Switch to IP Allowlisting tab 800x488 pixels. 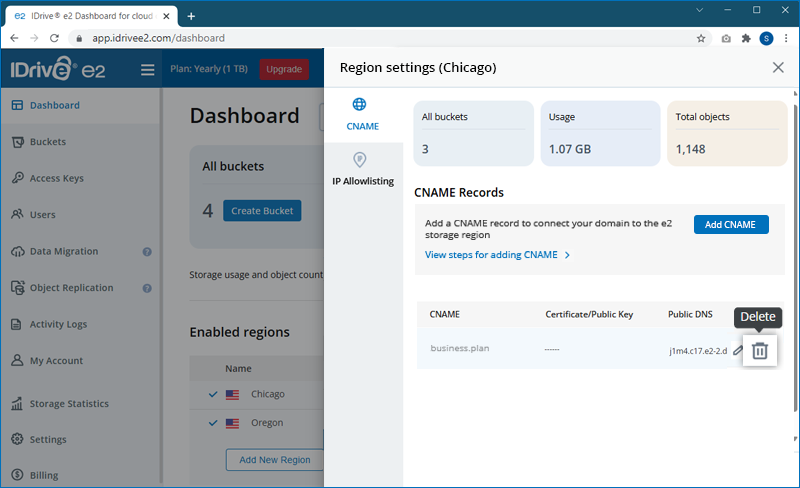[x=362, y=169]
